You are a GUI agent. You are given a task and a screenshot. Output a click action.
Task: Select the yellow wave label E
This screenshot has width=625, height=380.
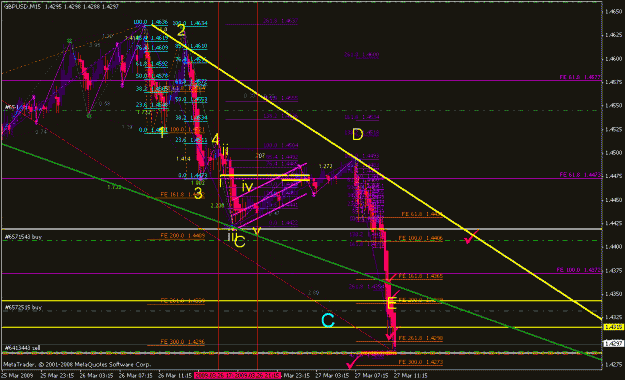pos(392,303)
